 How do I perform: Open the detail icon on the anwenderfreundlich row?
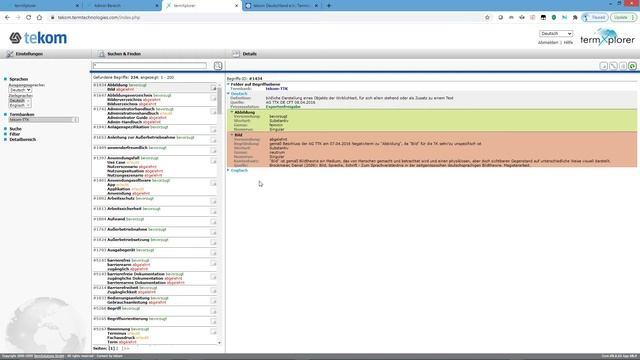[213, 150]
